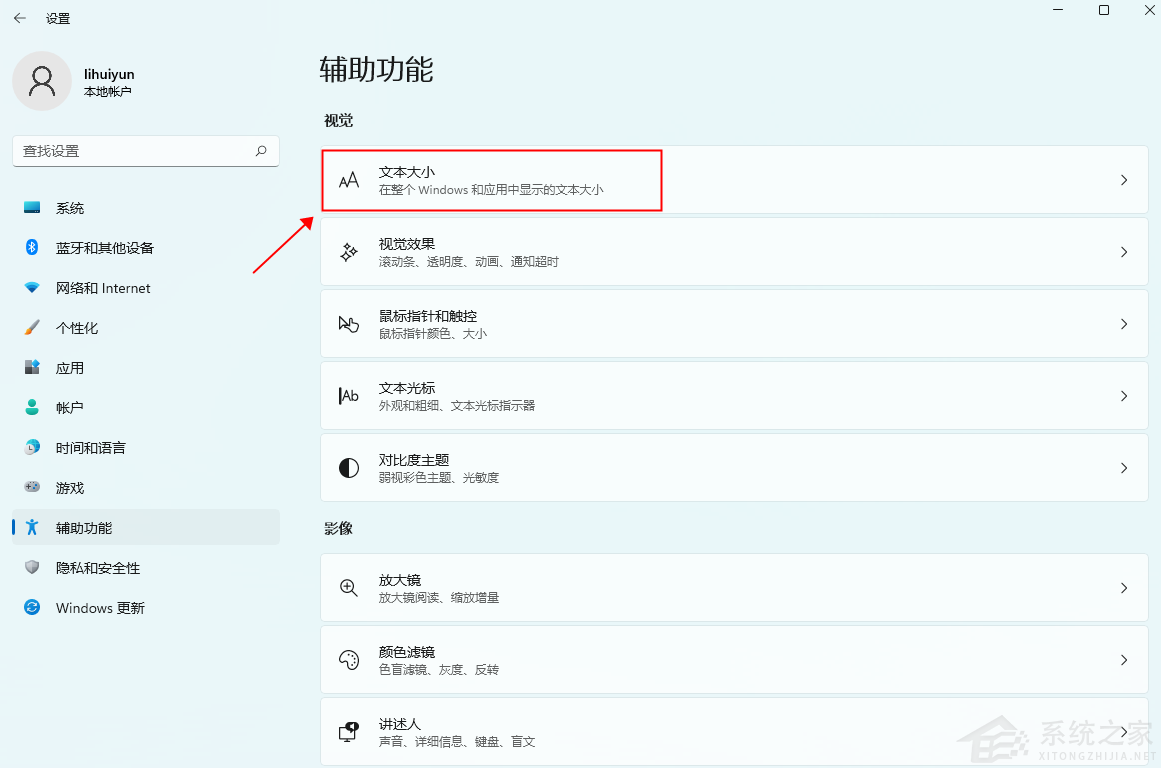The image size is (1161, 768).
Task: Click the lihuiyun account name
Action: pos(109,74)
